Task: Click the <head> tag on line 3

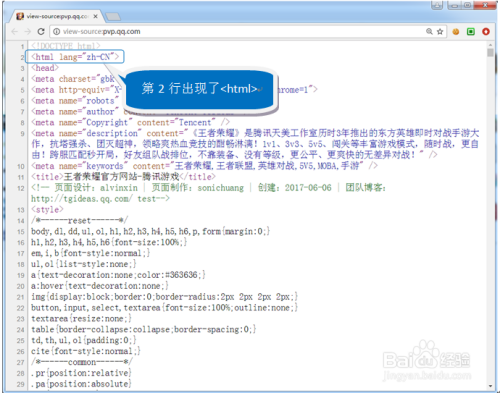Action: click(45, 68)
